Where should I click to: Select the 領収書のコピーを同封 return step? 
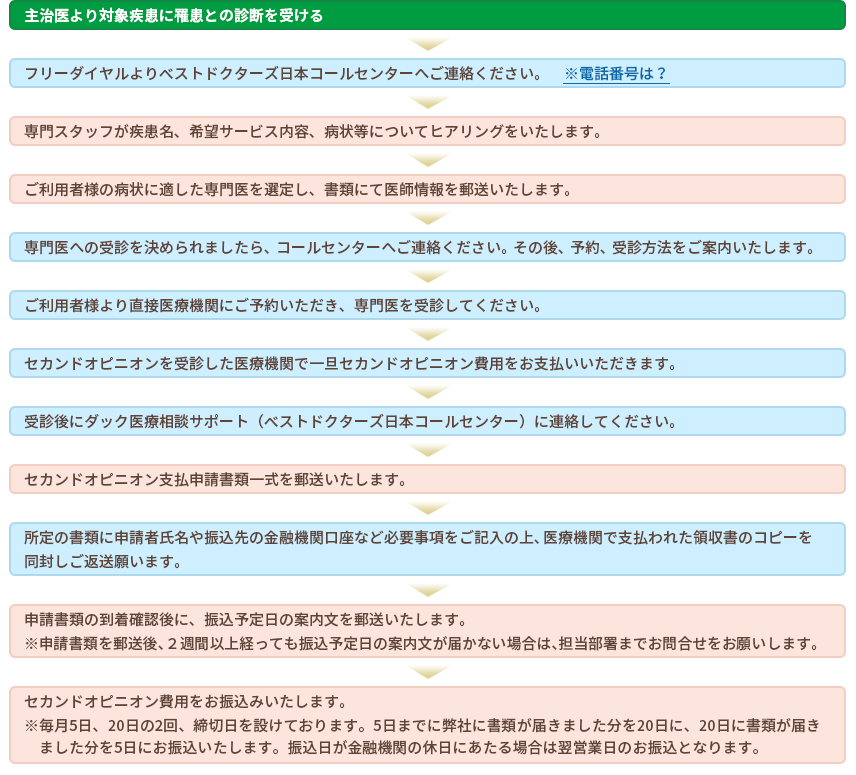coord(427,549)
